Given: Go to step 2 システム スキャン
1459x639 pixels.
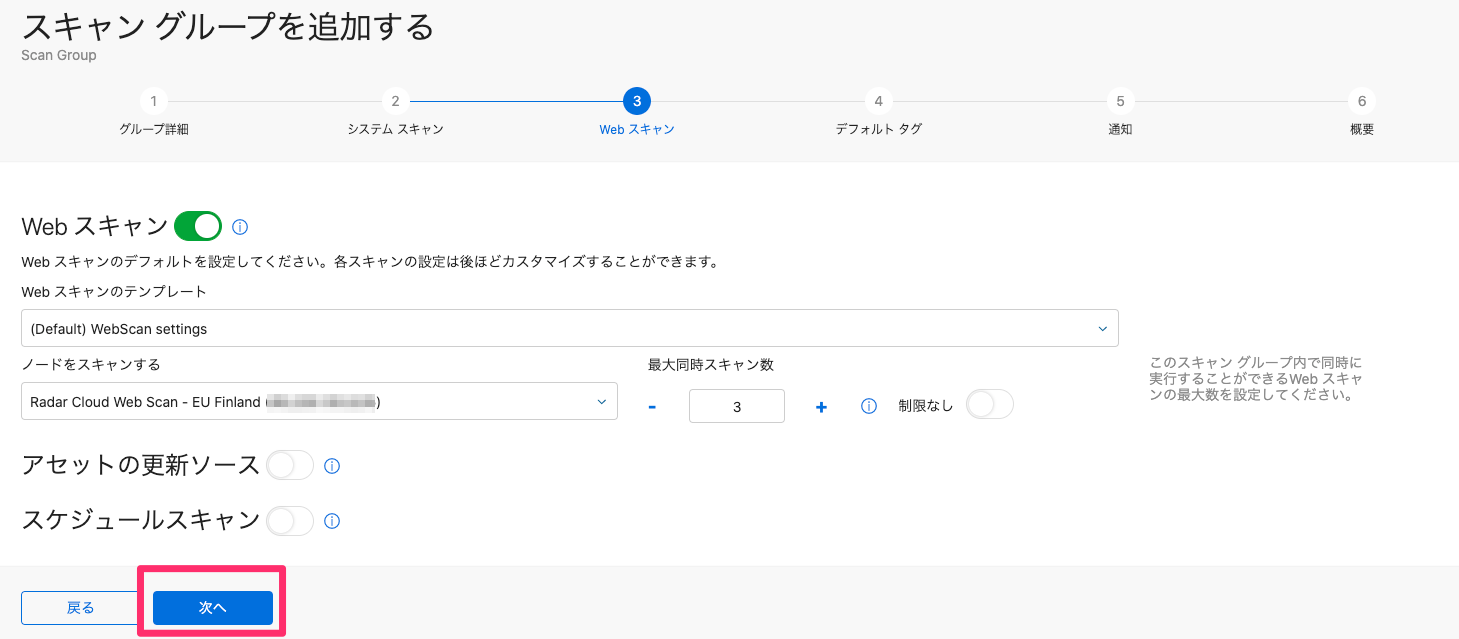Looking at the screenshot, I should tap(395, 101).
